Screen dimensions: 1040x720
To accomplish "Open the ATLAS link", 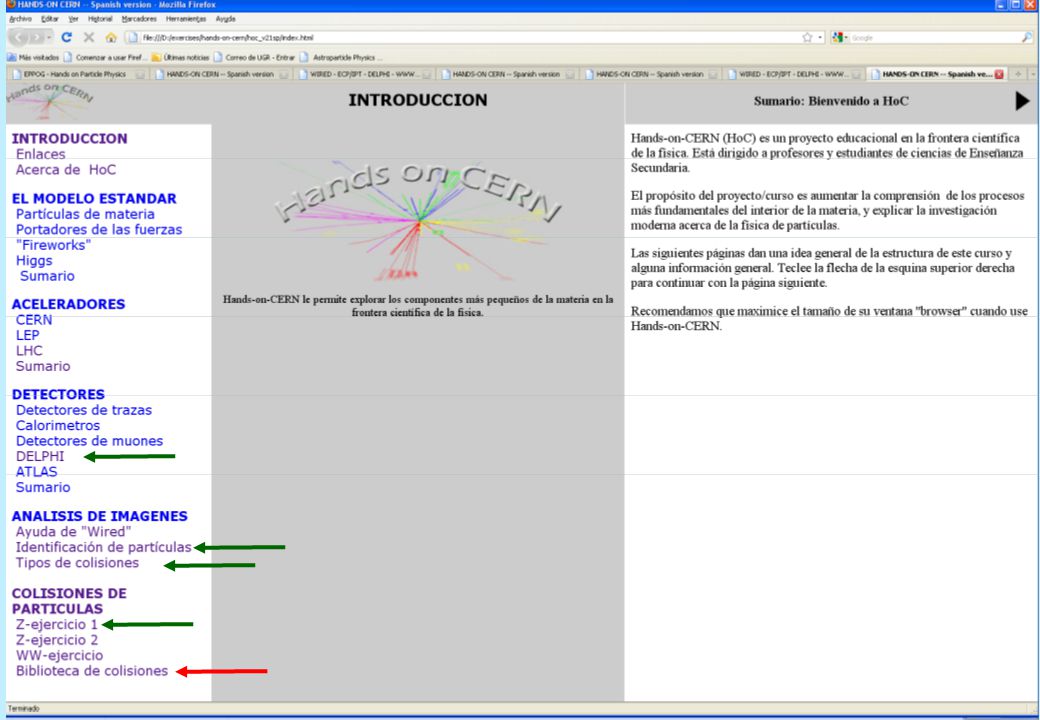I will tap(36, 472).
